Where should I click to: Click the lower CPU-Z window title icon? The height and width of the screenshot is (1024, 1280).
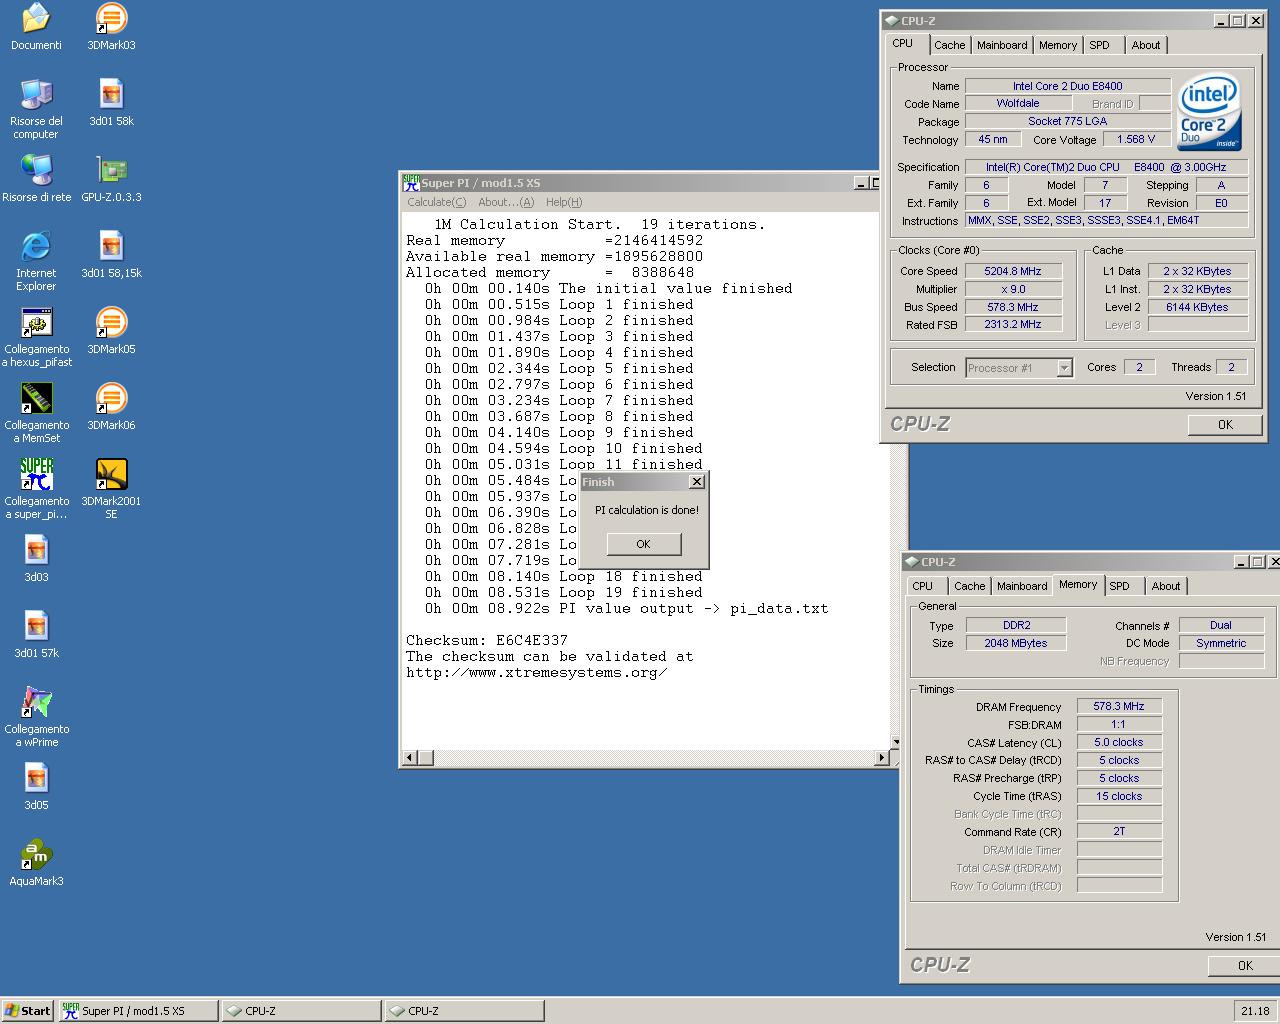[911, 562]
